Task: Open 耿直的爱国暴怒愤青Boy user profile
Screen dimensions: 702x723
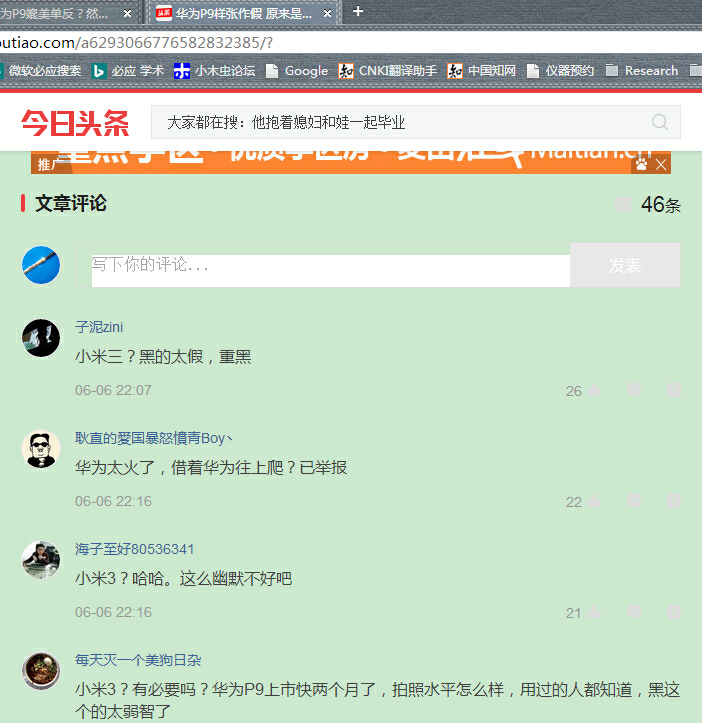Action: 154,438
